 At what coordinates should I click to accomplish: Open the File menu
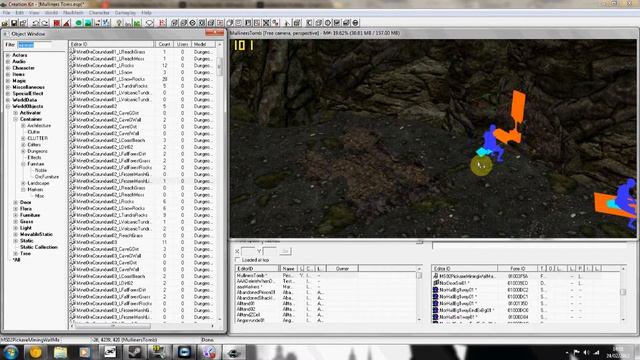pyautogui.click(x=7, y=13)
